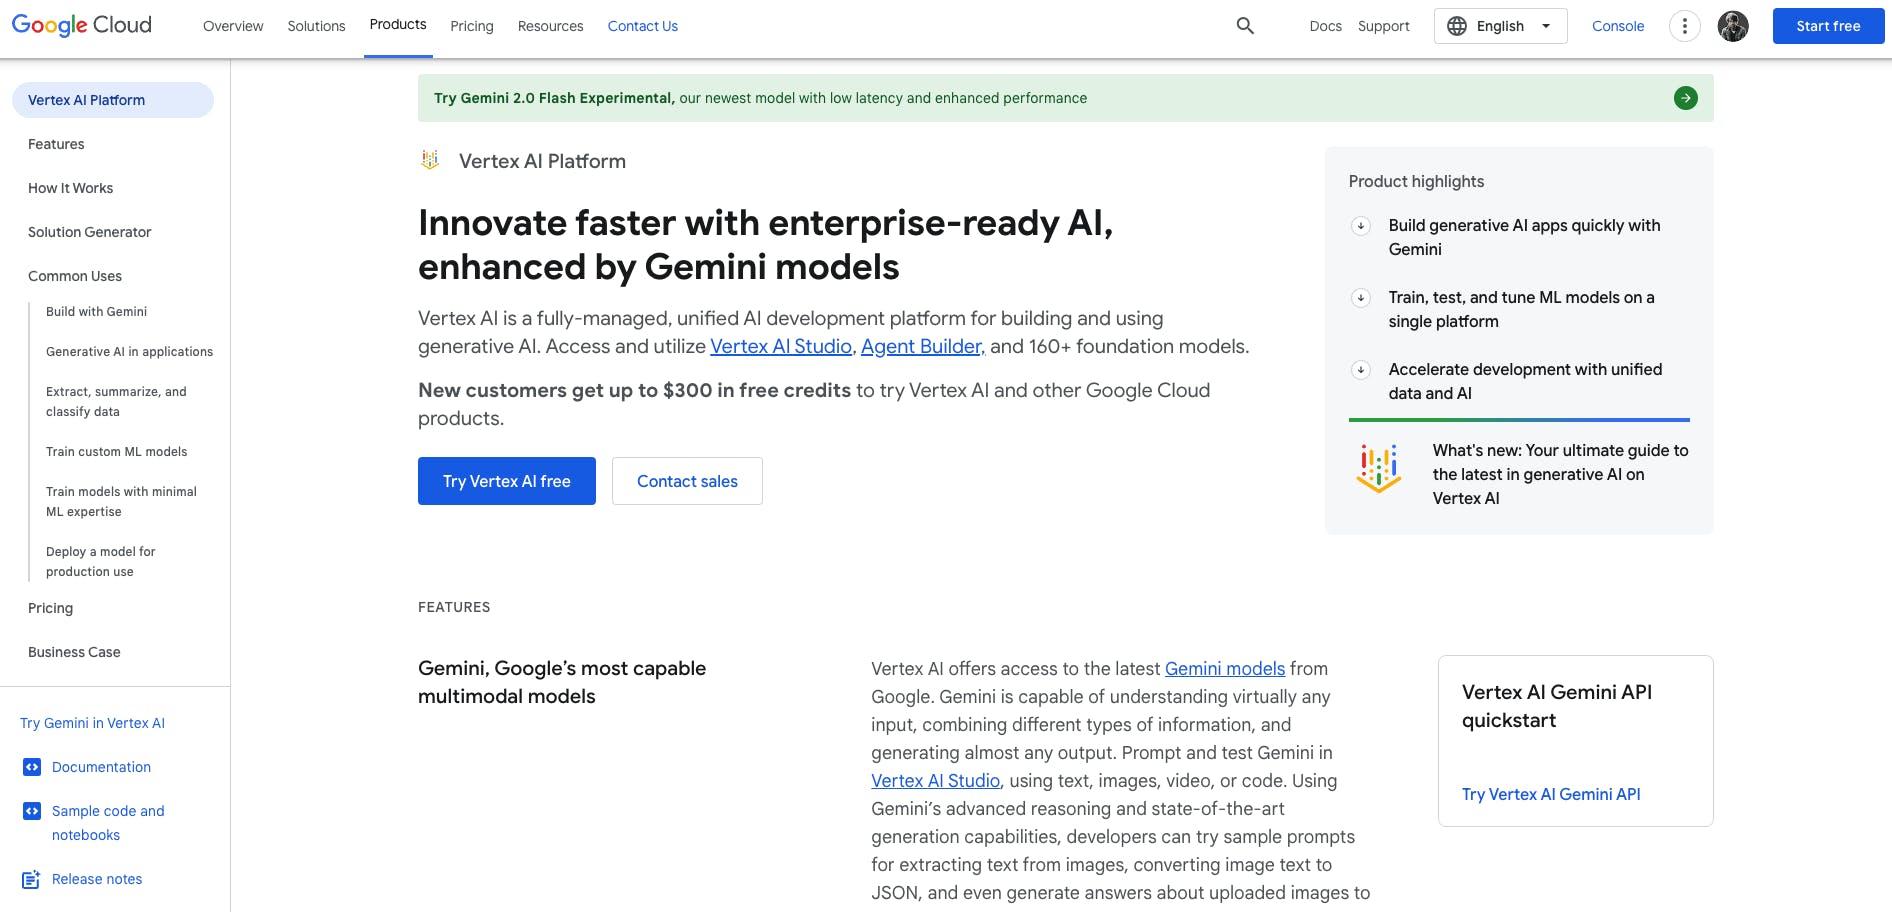Viewport: 1892px width, 912px height.
Task: Expand 'Build generative AI apps quickly' highlight
Action: [x=1361, y=226]
